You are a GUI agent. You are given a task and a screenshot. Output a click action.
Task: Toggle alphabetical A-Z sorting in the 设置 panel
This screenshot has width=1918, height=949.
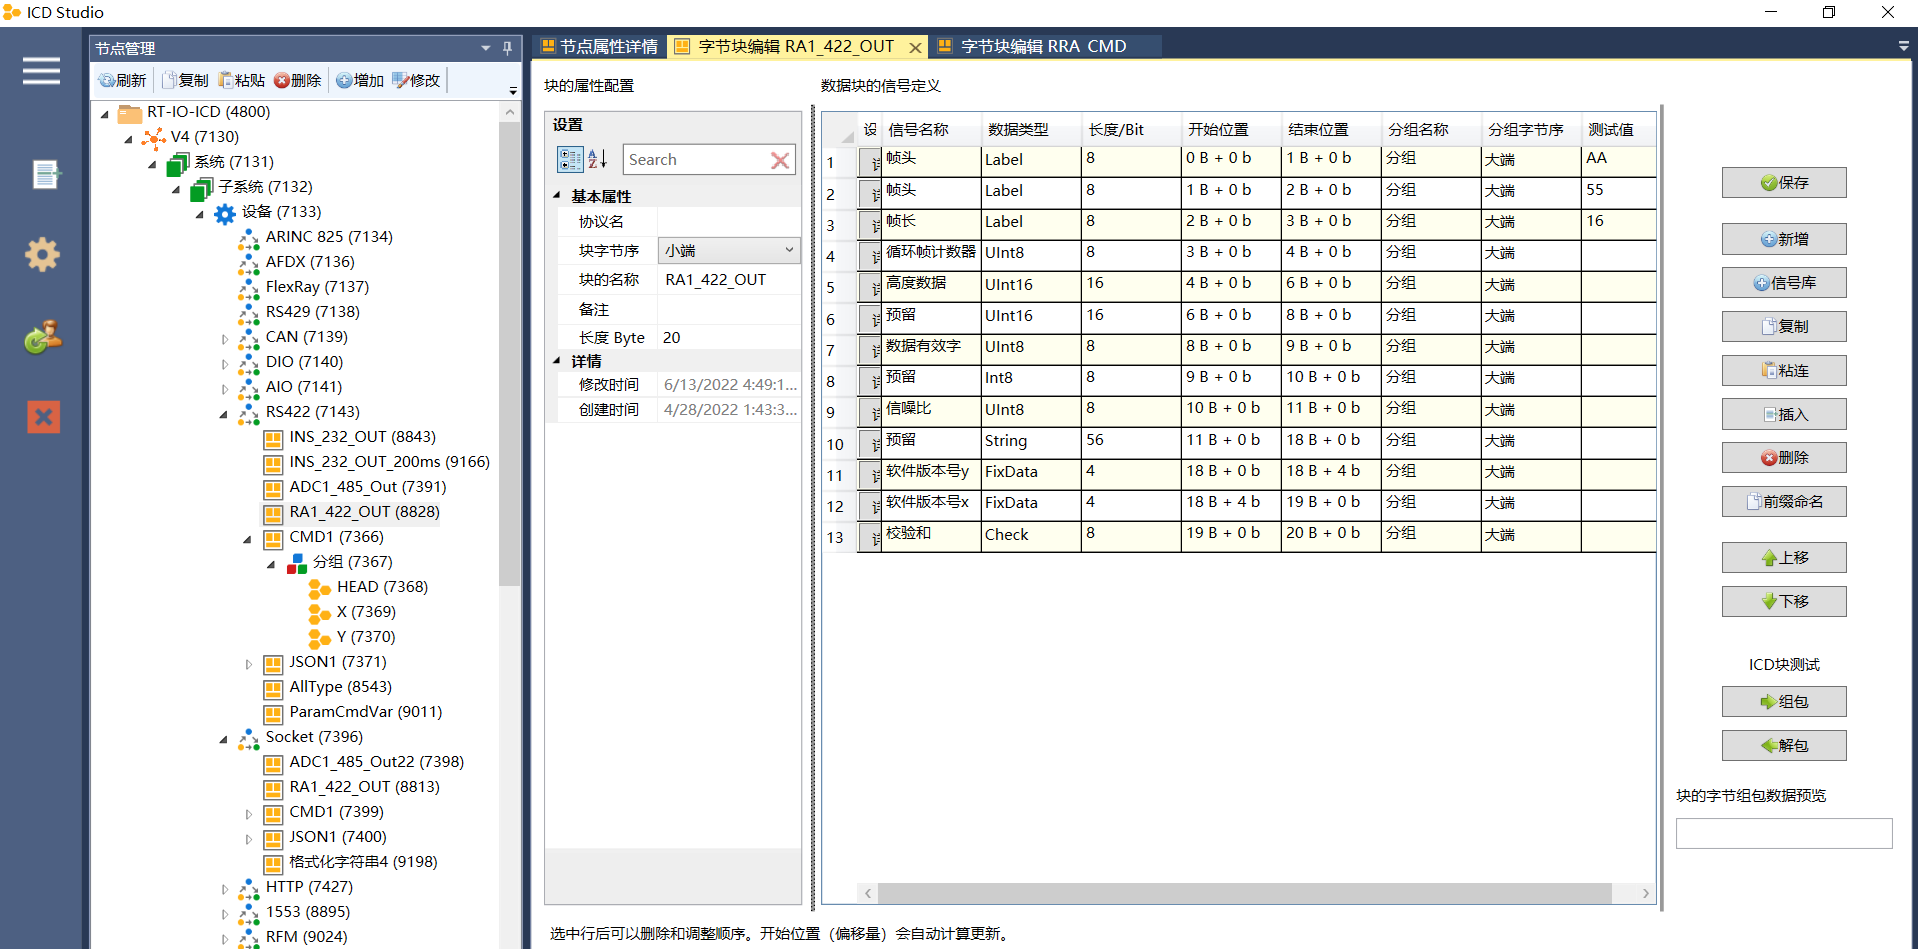pyautogui.click(x=596, y=159)
